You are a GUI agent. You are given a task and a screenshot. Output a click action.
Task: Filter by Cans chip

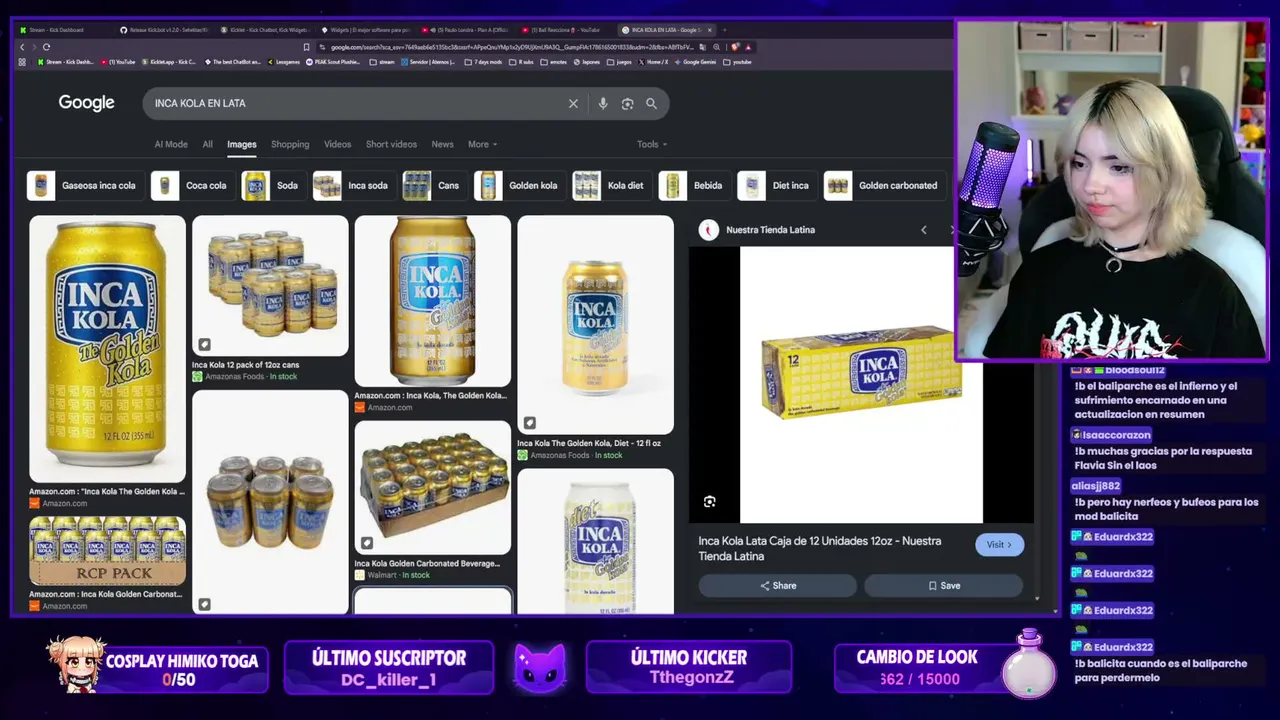(435, 186)
